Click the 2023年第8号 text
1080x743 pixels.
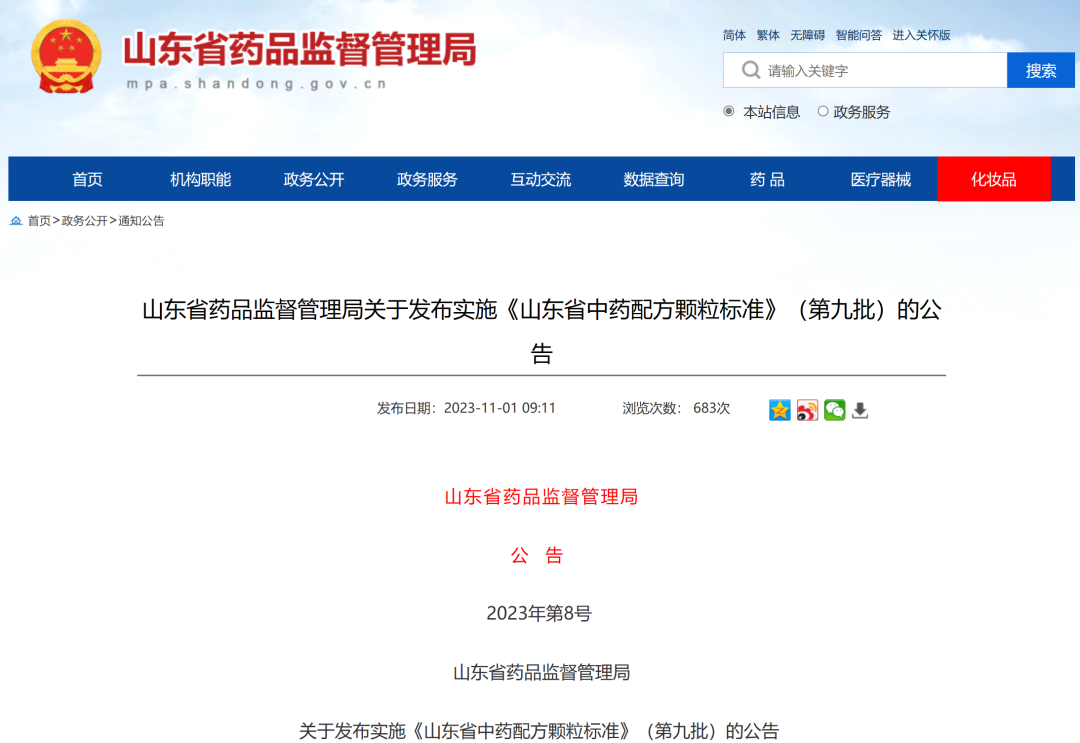tap(539, 613)
